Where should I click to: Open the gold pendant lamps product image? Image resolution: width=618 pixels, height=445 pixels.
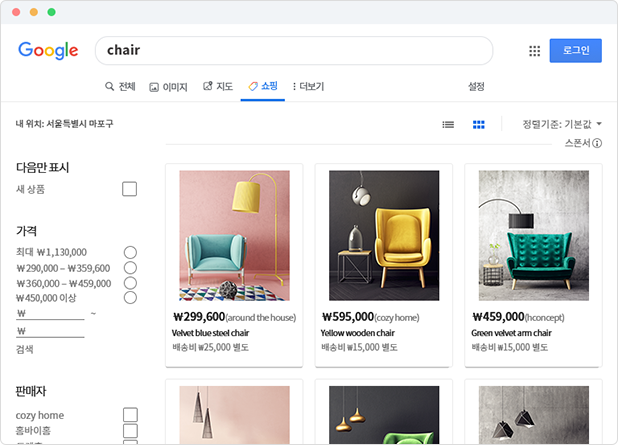click(x=384, y=415)
